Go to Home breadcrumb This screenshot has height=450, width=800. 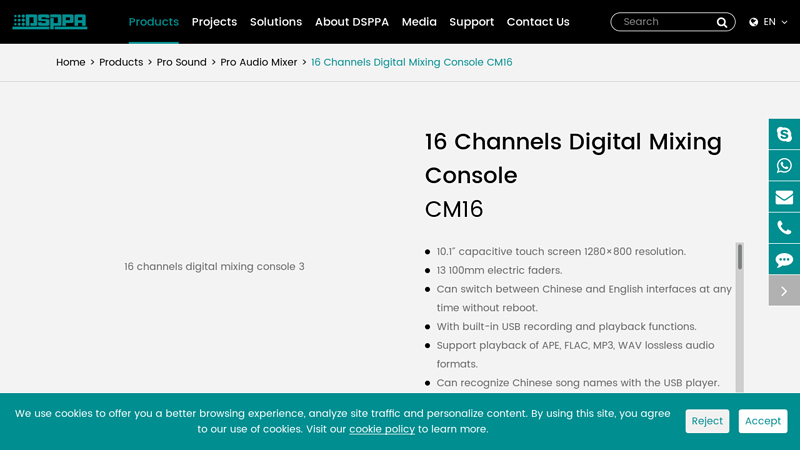click(x=70, y=62)
